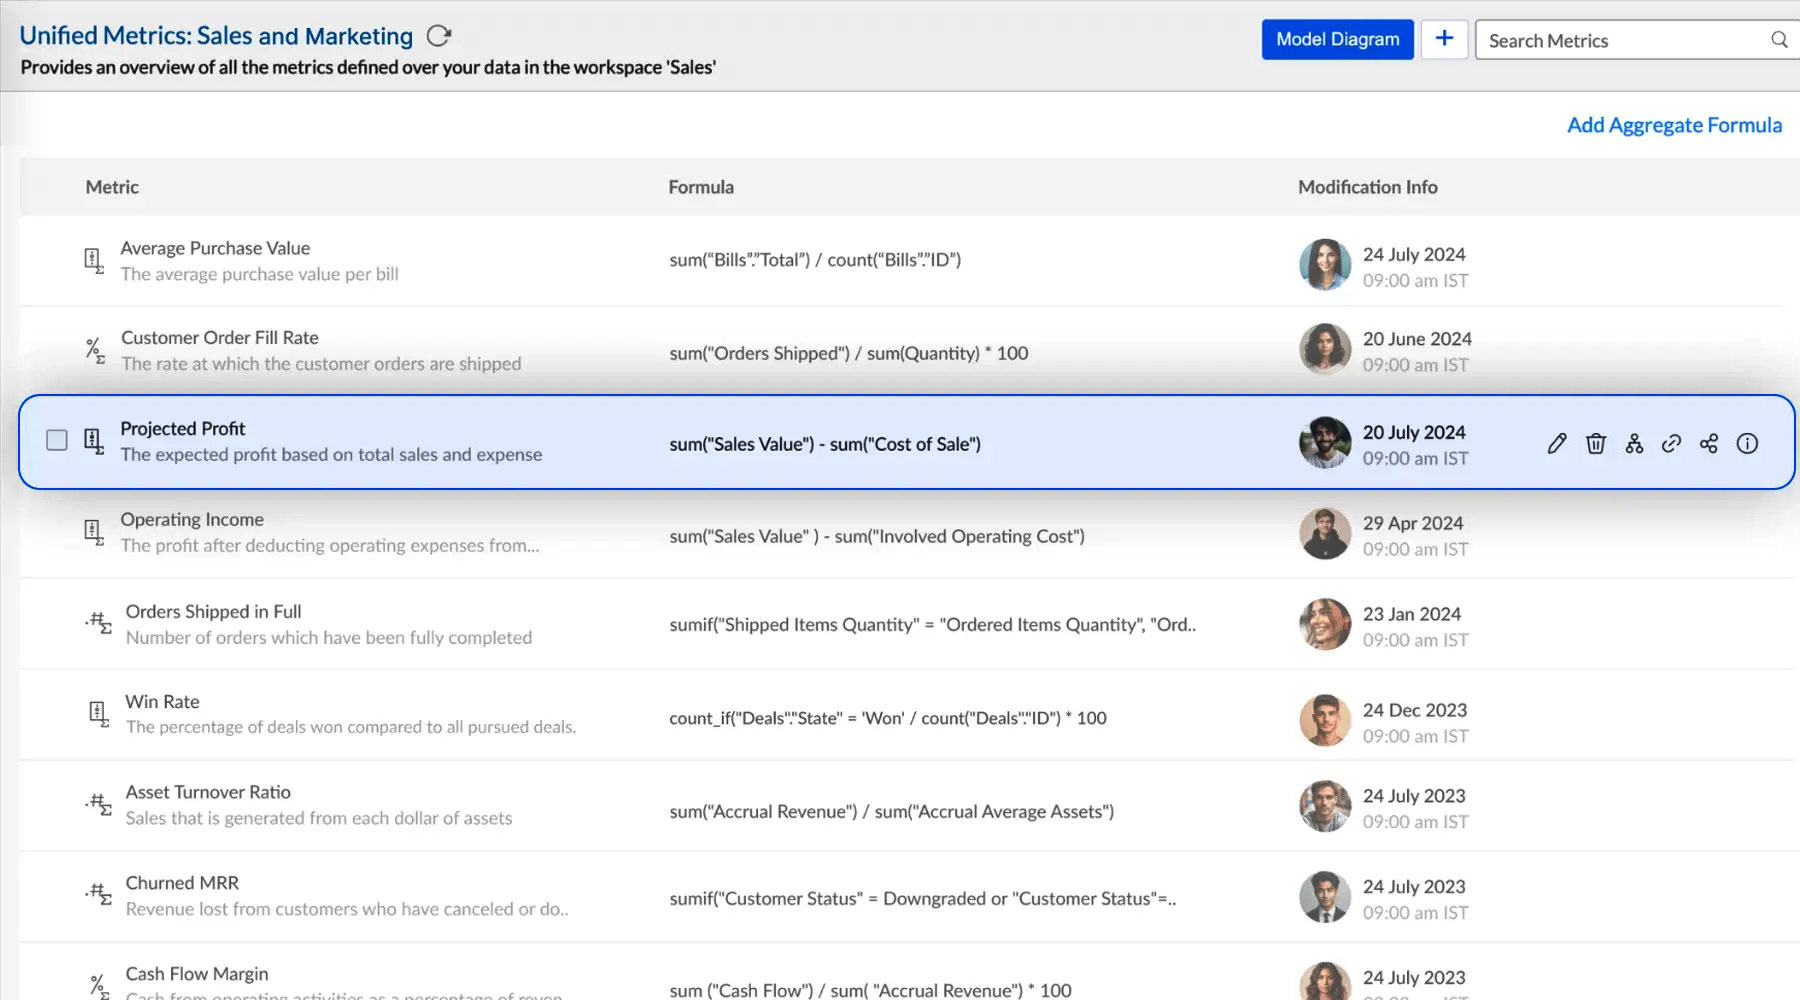Viewport: 1800px width, 1000px height.
Task: Click the Unified Metrics: Sales and Marketing title
Action: [216, 36]
